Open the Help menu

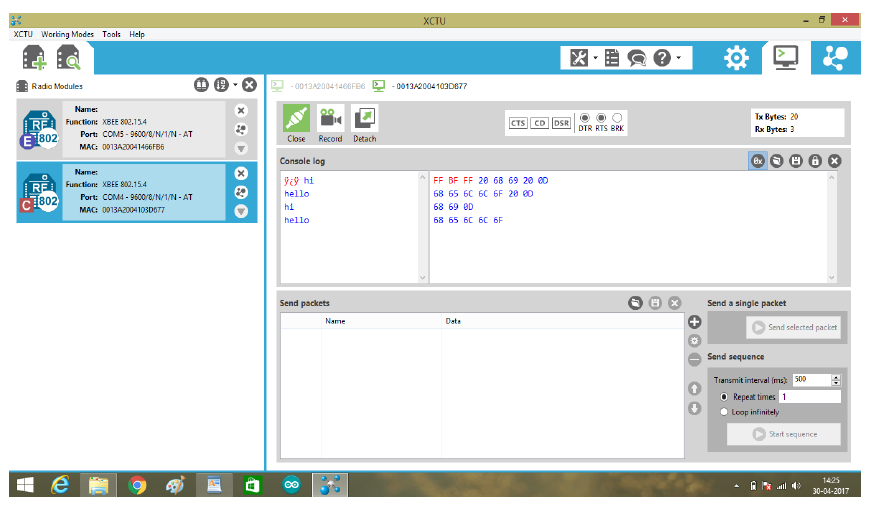(x=137, y=34)
